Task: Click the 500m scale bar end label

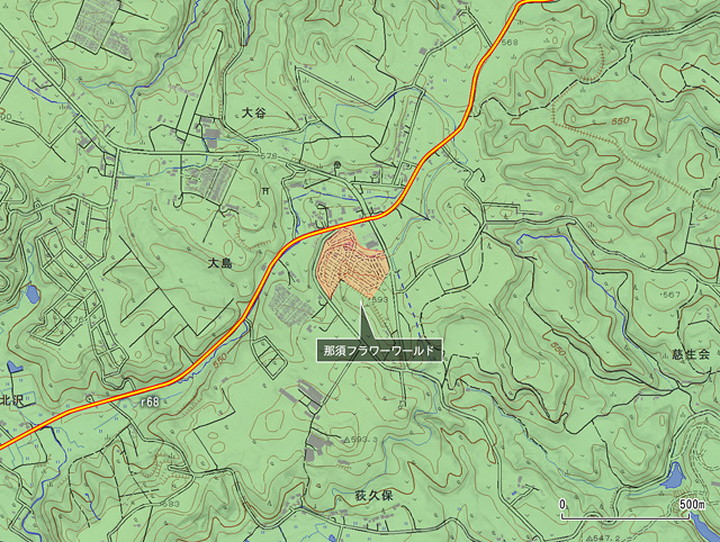Action: (692, 504)
